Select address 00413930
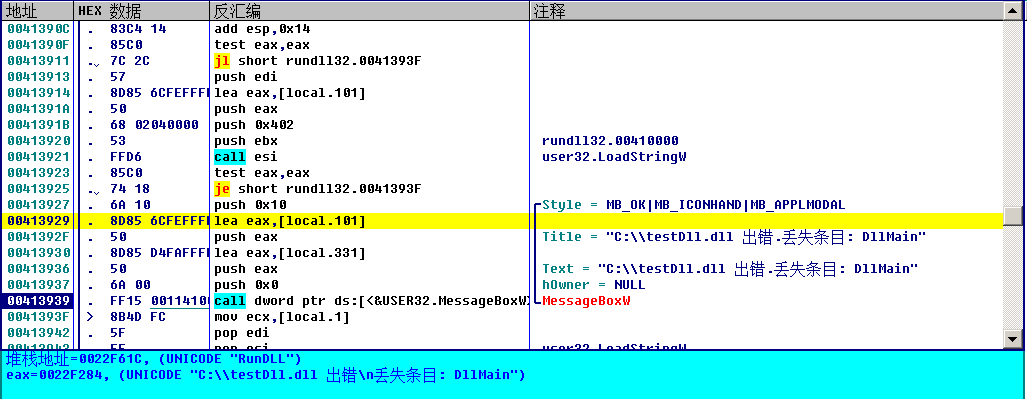Screen dimensions: 1027x399 coord(38,253)
